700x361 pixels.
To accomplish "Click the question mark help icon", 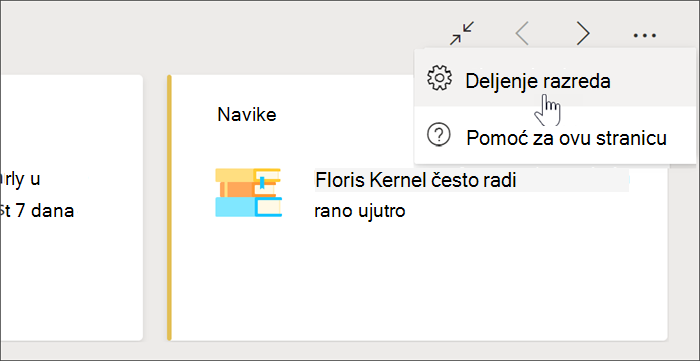I will tap(439, 135).
